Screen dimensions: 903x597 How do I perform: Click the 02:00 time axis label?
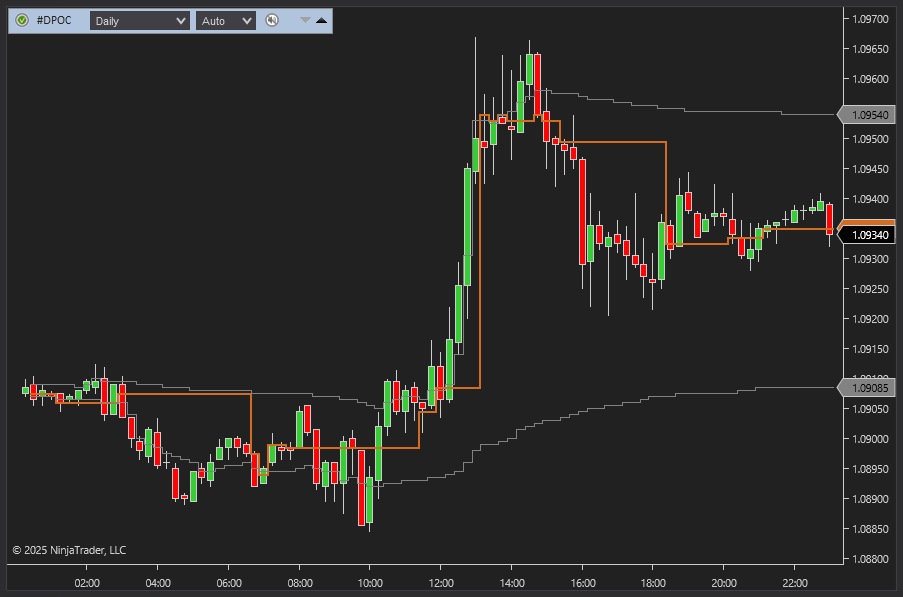point(87,583)
